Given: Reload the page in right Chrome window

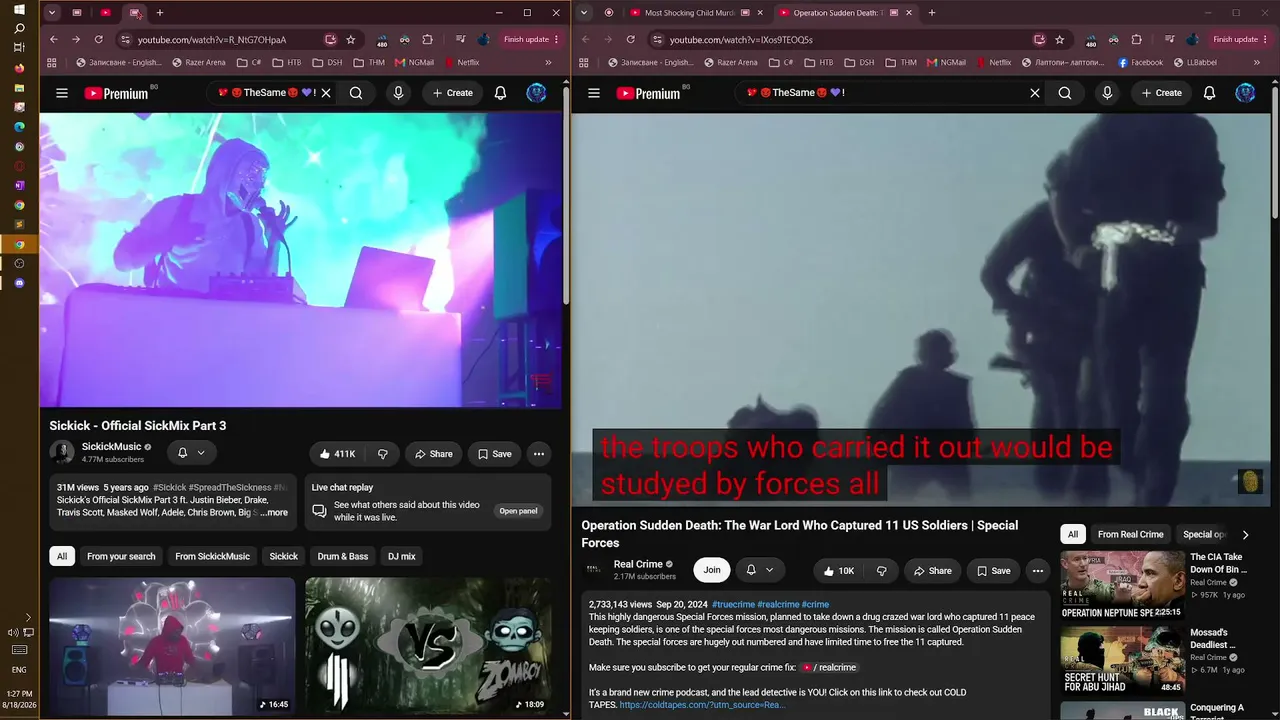Looking at the screenshot, I should (x=630, y=40).
